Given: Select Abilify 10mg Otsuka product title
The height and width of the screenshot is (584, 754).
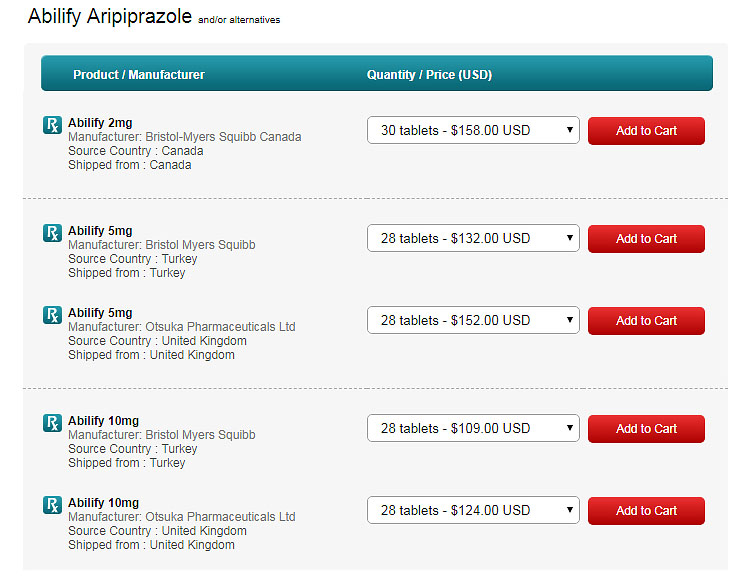Looking at the screenshot, I should tap(103, 503).
